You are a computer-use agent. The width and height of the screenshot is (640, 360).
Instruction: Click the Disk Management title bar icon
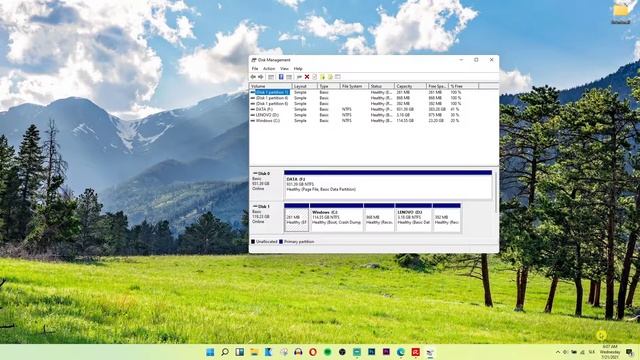point(253,60)
